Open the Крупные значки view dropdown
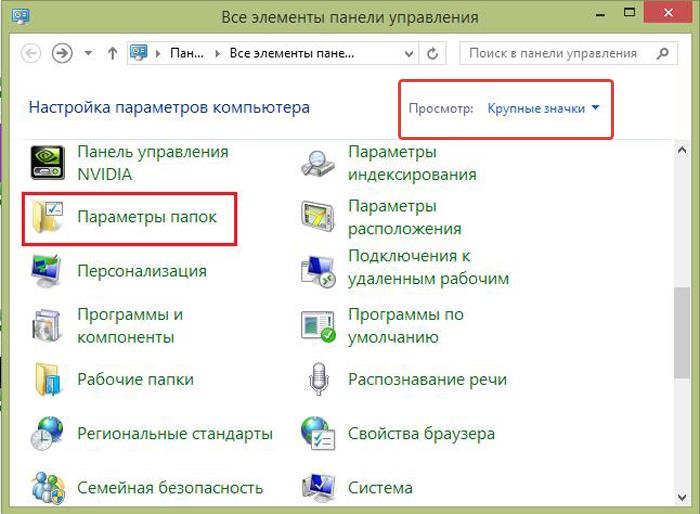Viewport: 700px width, 514px height. tap(543, 108)
